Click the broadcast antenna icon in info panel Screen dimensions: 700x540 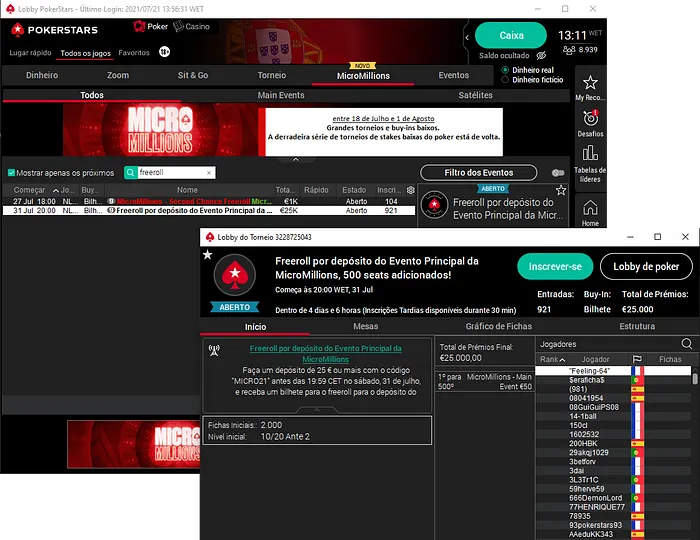tap(214, 350)
